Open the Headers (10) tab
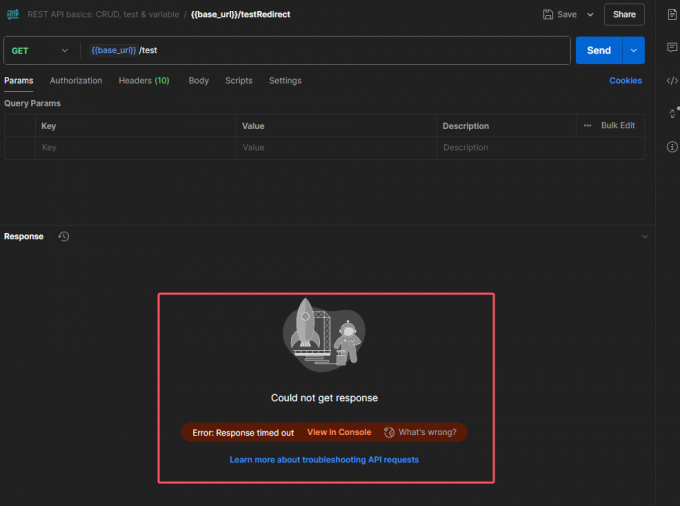This screenshot has height=506, width=680. pos(144,81)
